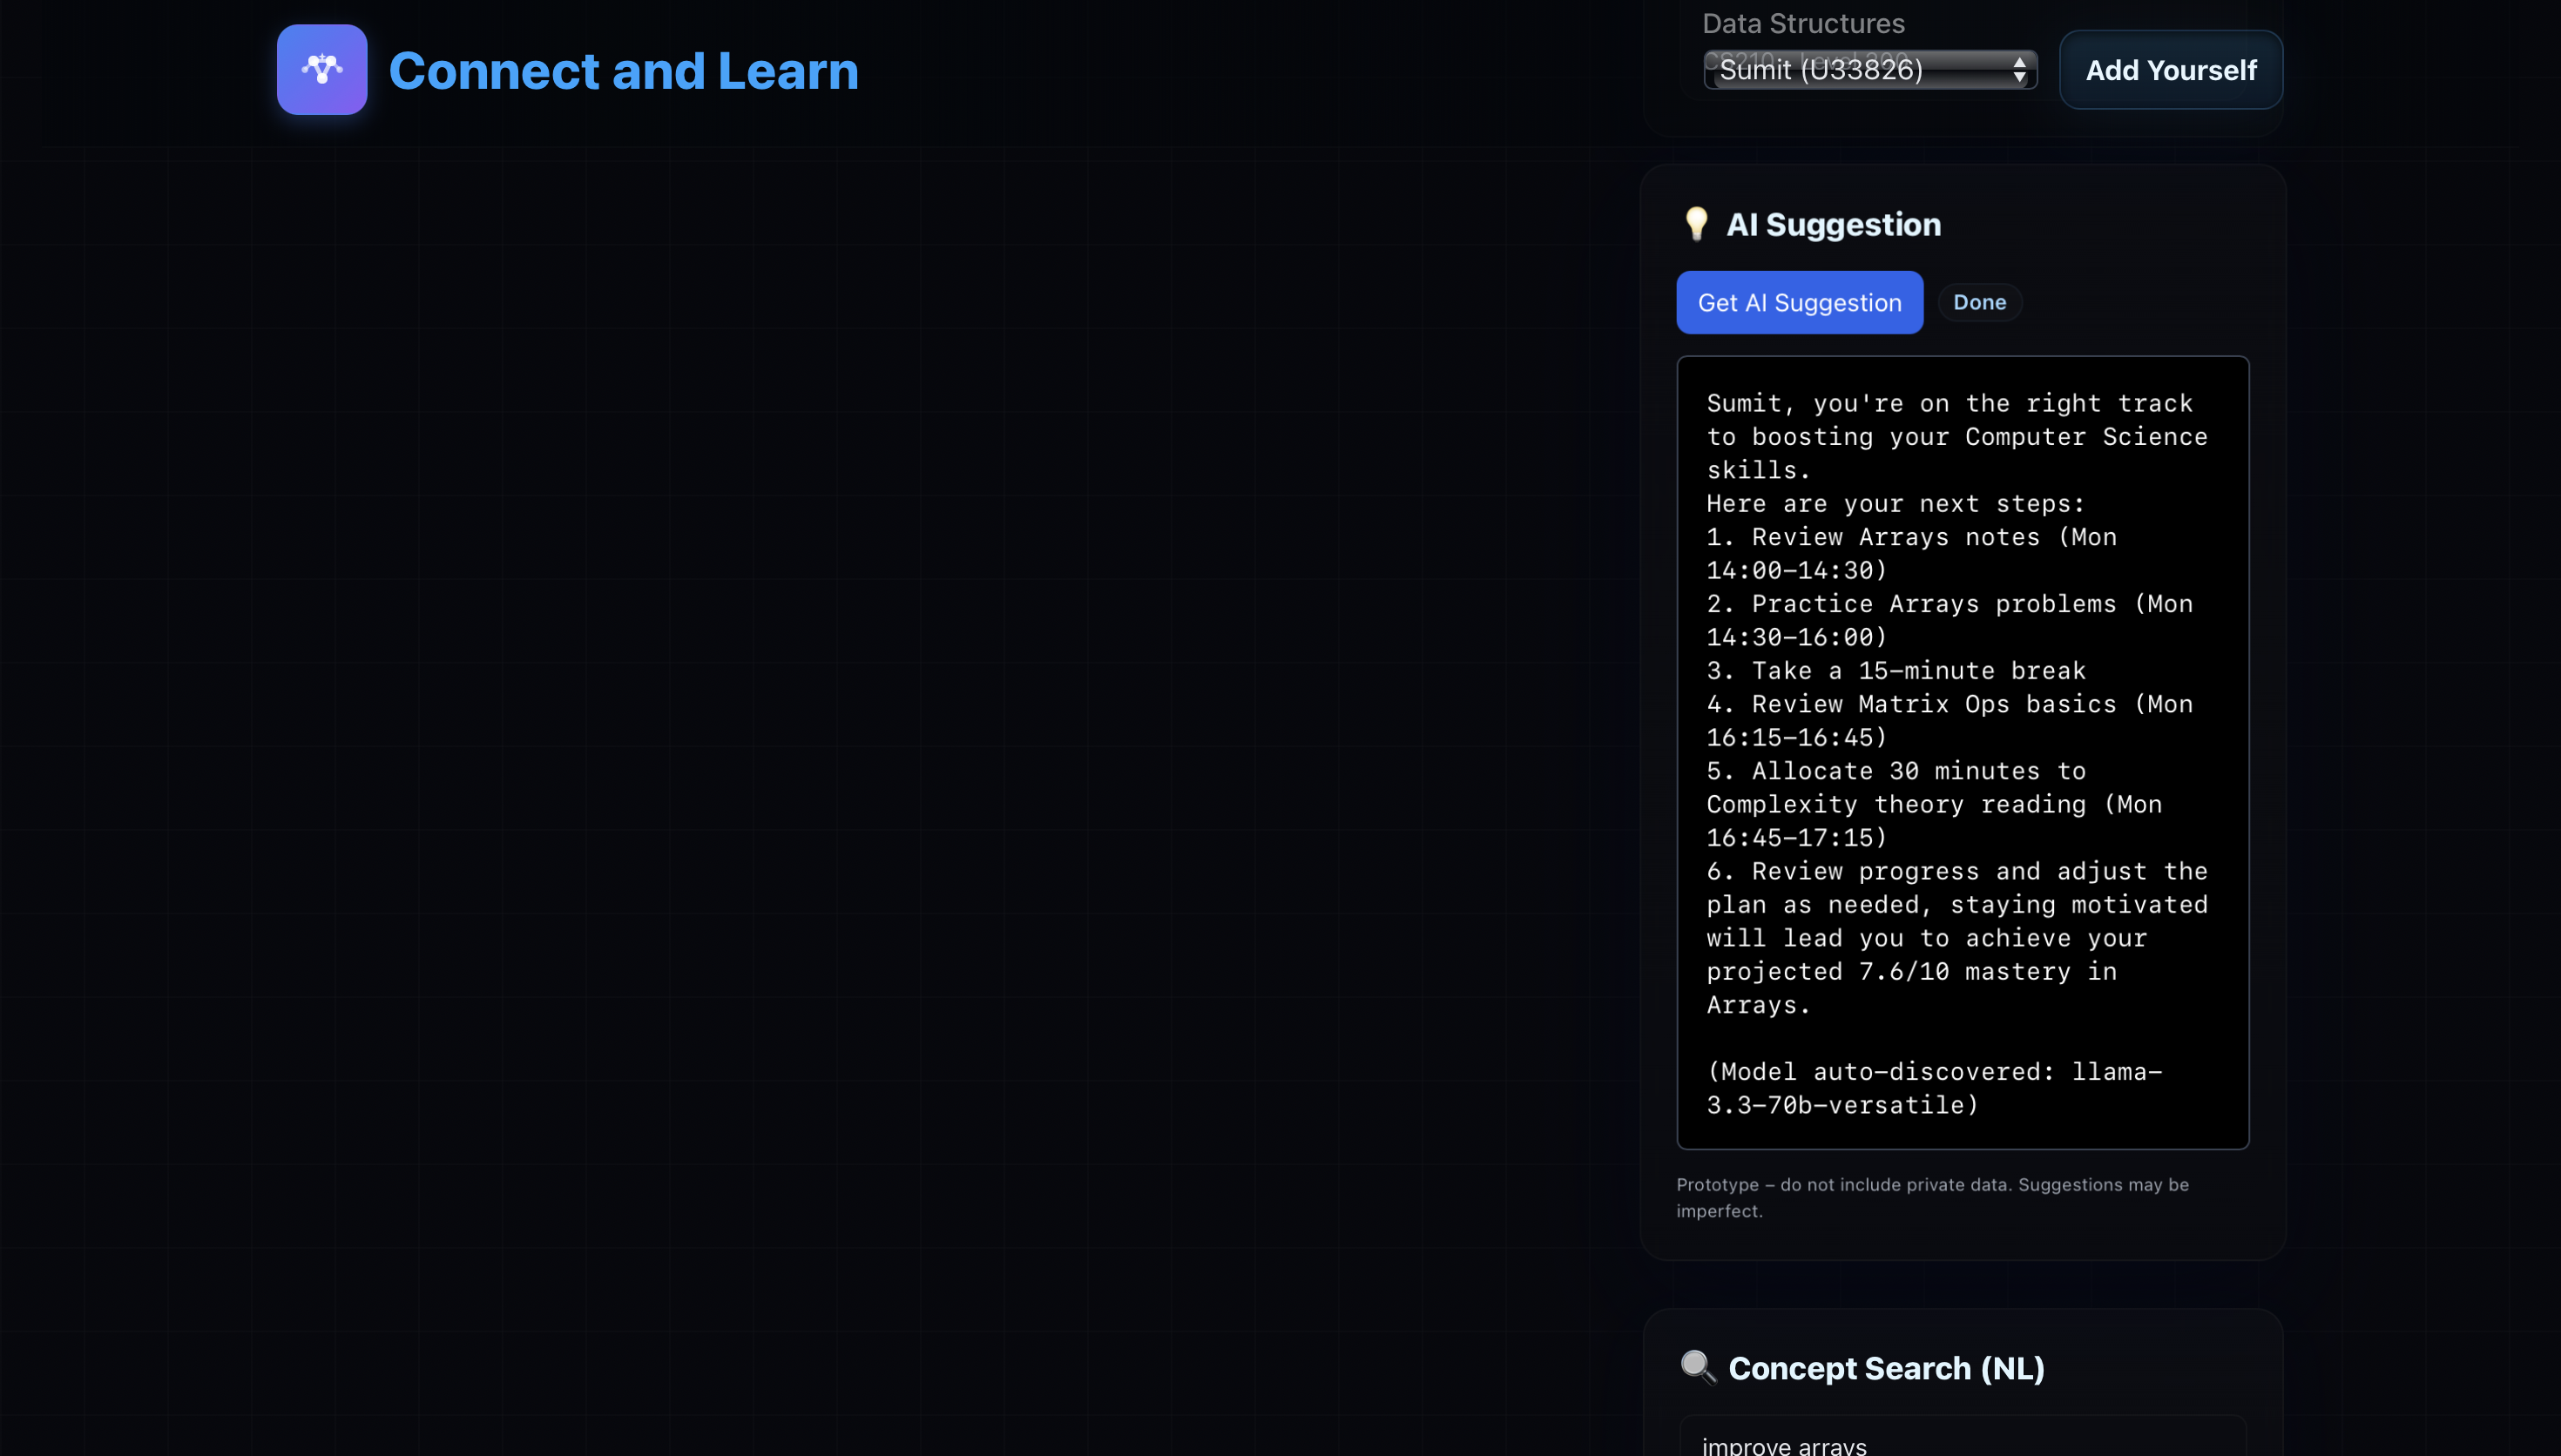Viewport: 2561px width, 1456px height.
Task: Click the AI Suggestion section heading
Action: (1833, 225)
